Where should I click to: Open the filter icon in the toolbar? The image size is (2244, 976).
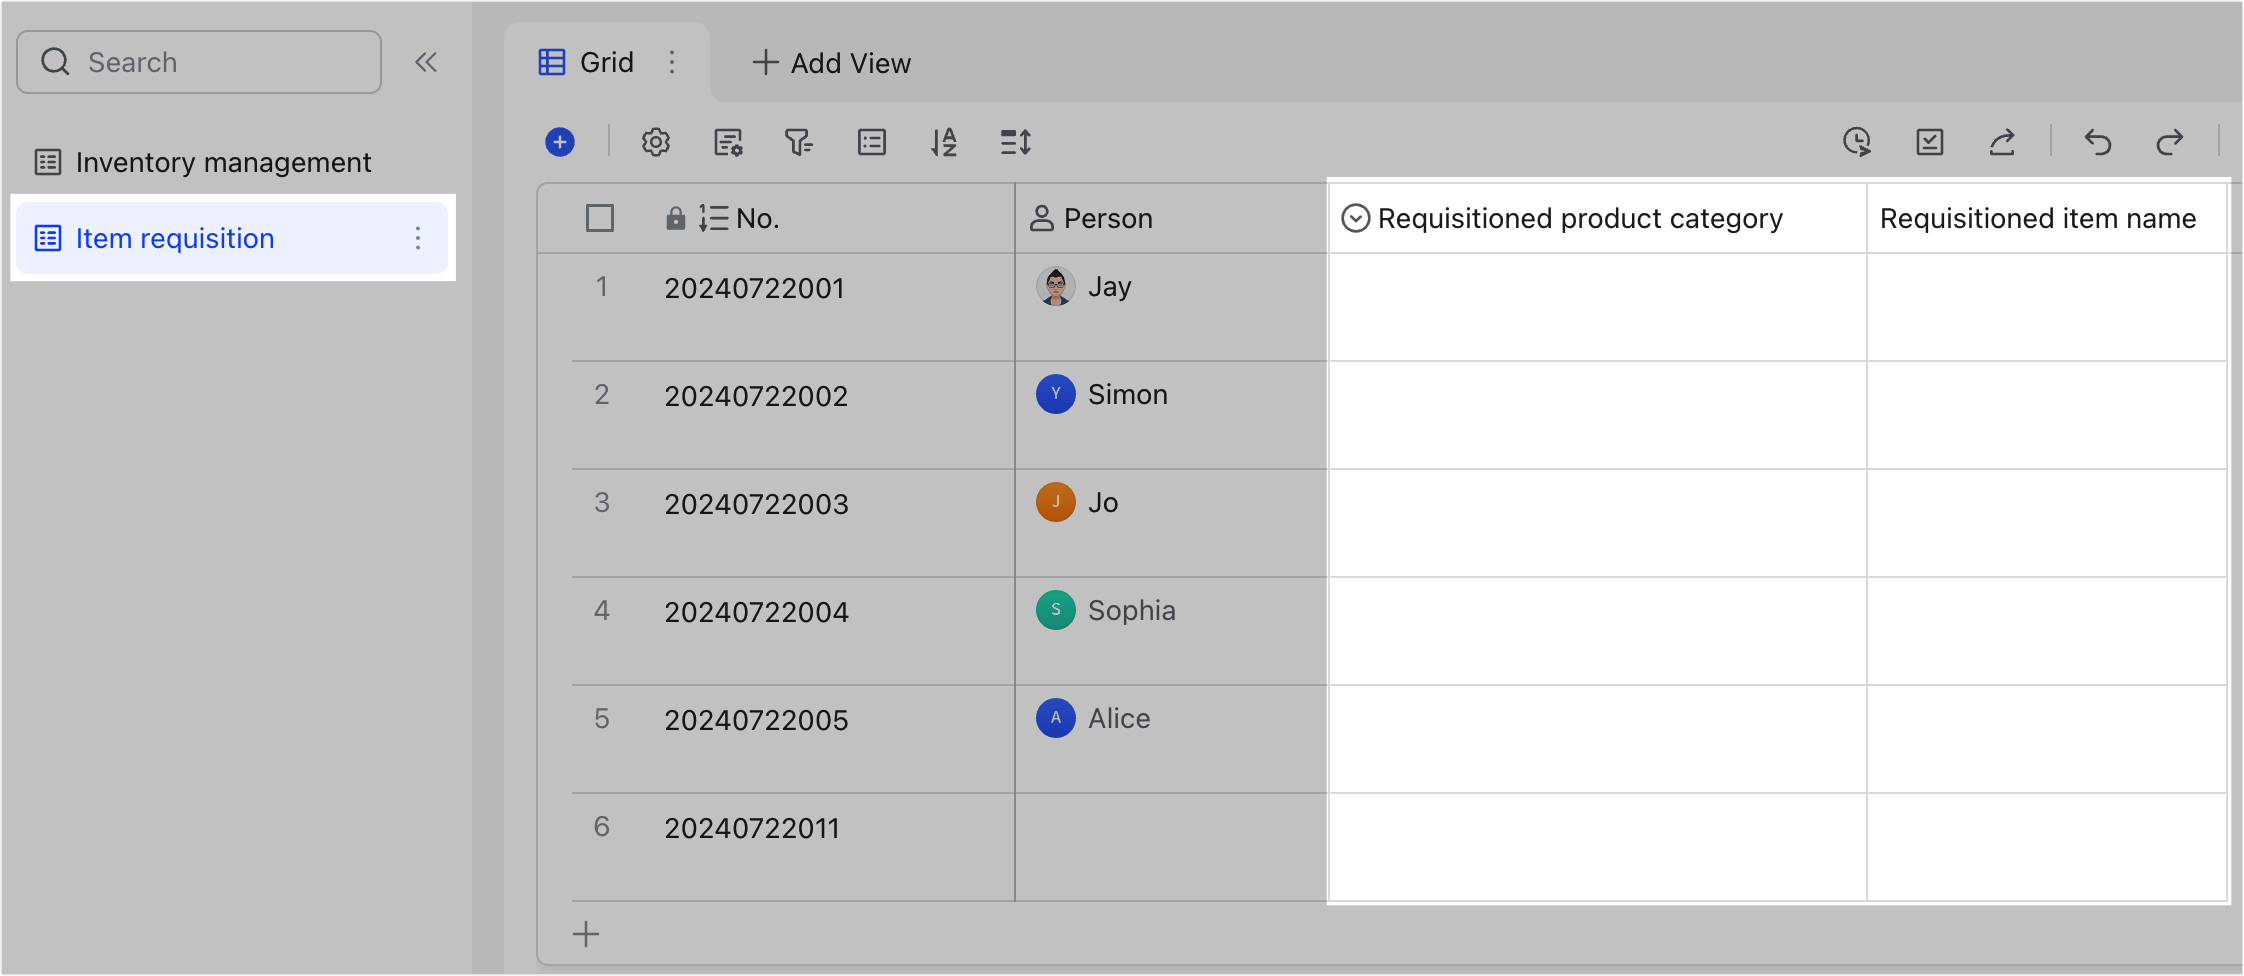[798, 142]
